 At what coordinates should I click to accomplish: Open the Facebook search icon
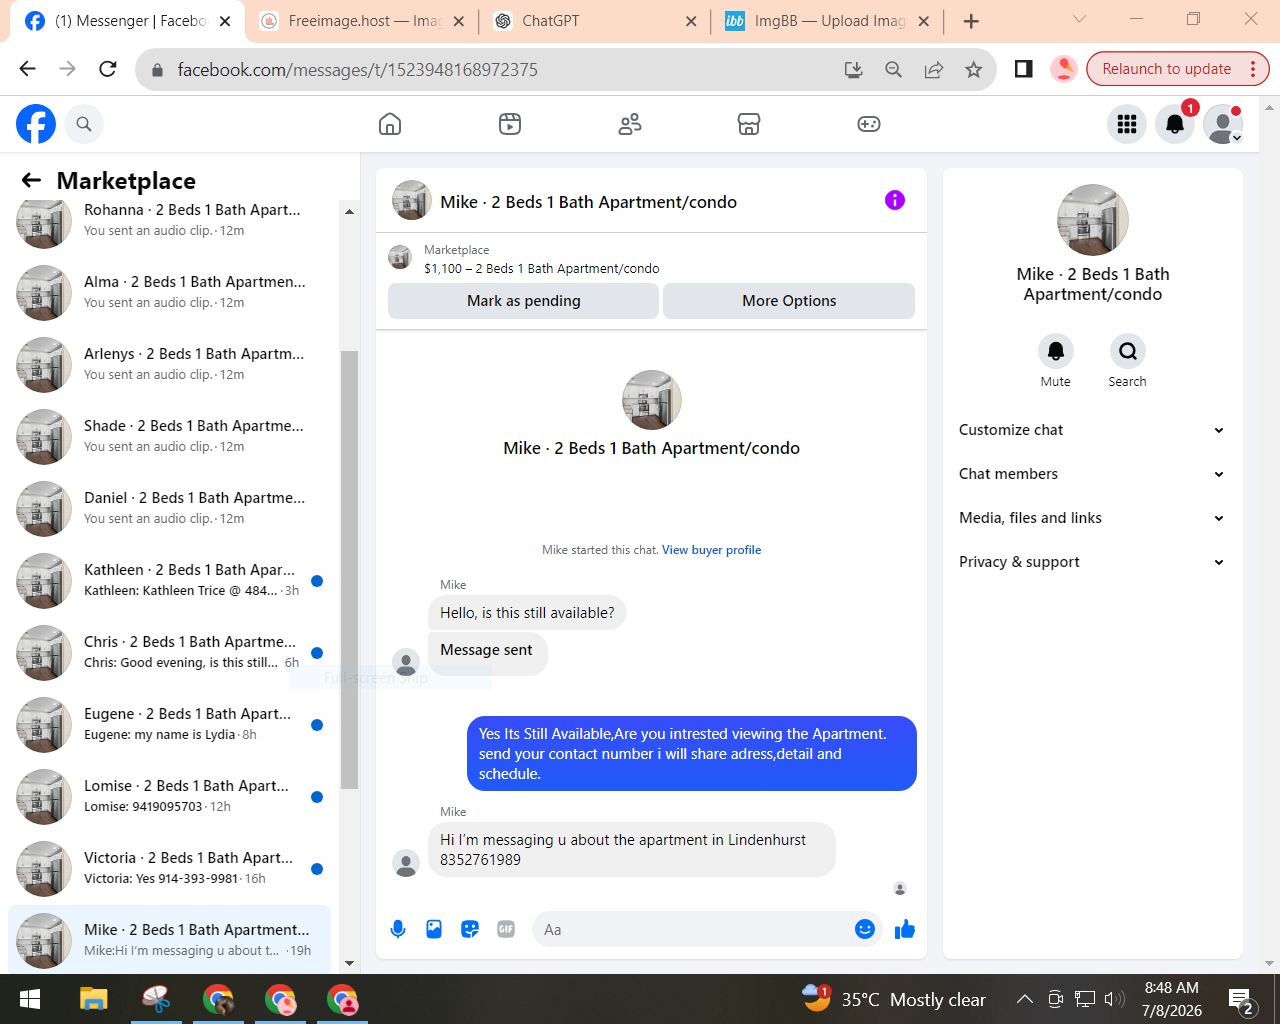tap(84, 124)
